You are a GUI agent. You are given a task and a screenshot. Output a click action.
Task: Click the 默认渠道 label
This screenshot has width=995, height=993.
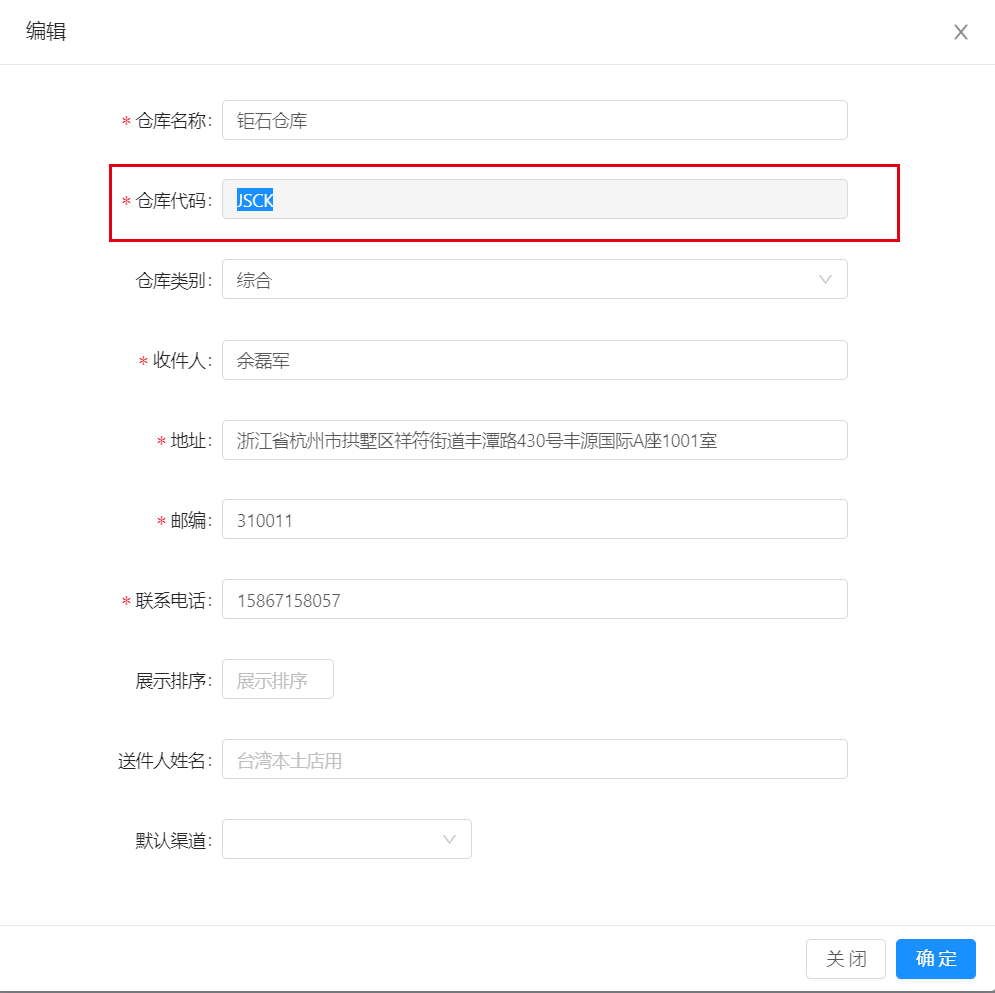coord(173,840)
